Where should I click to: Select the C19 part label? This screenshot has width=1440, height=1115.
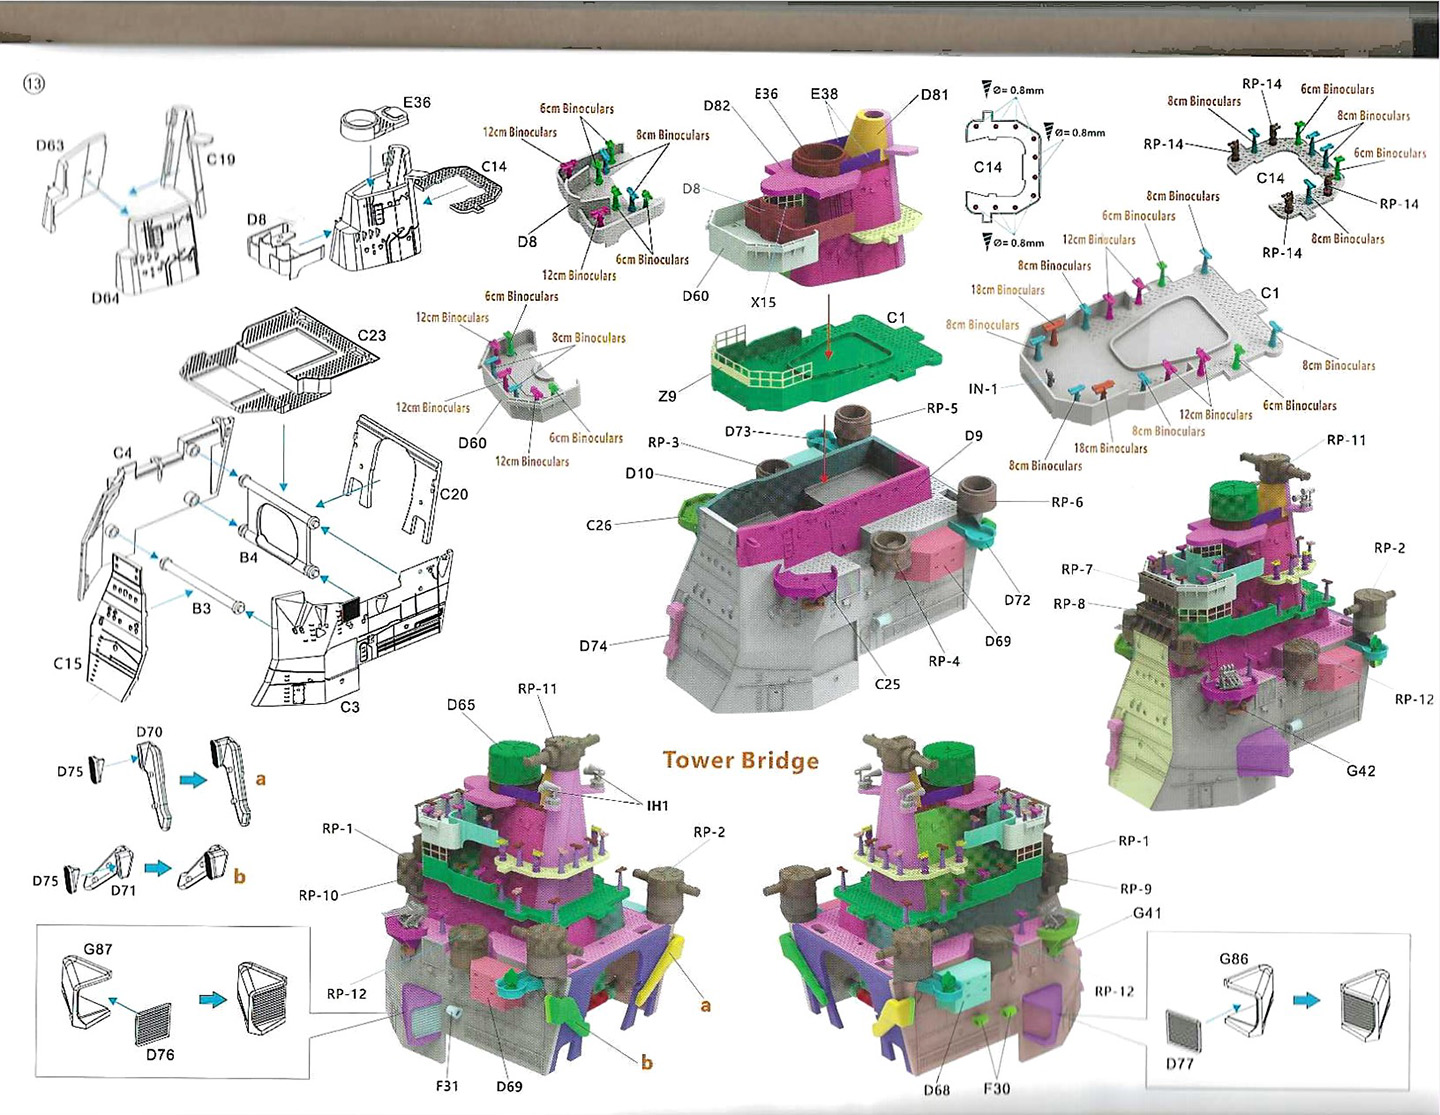[221, 159]
